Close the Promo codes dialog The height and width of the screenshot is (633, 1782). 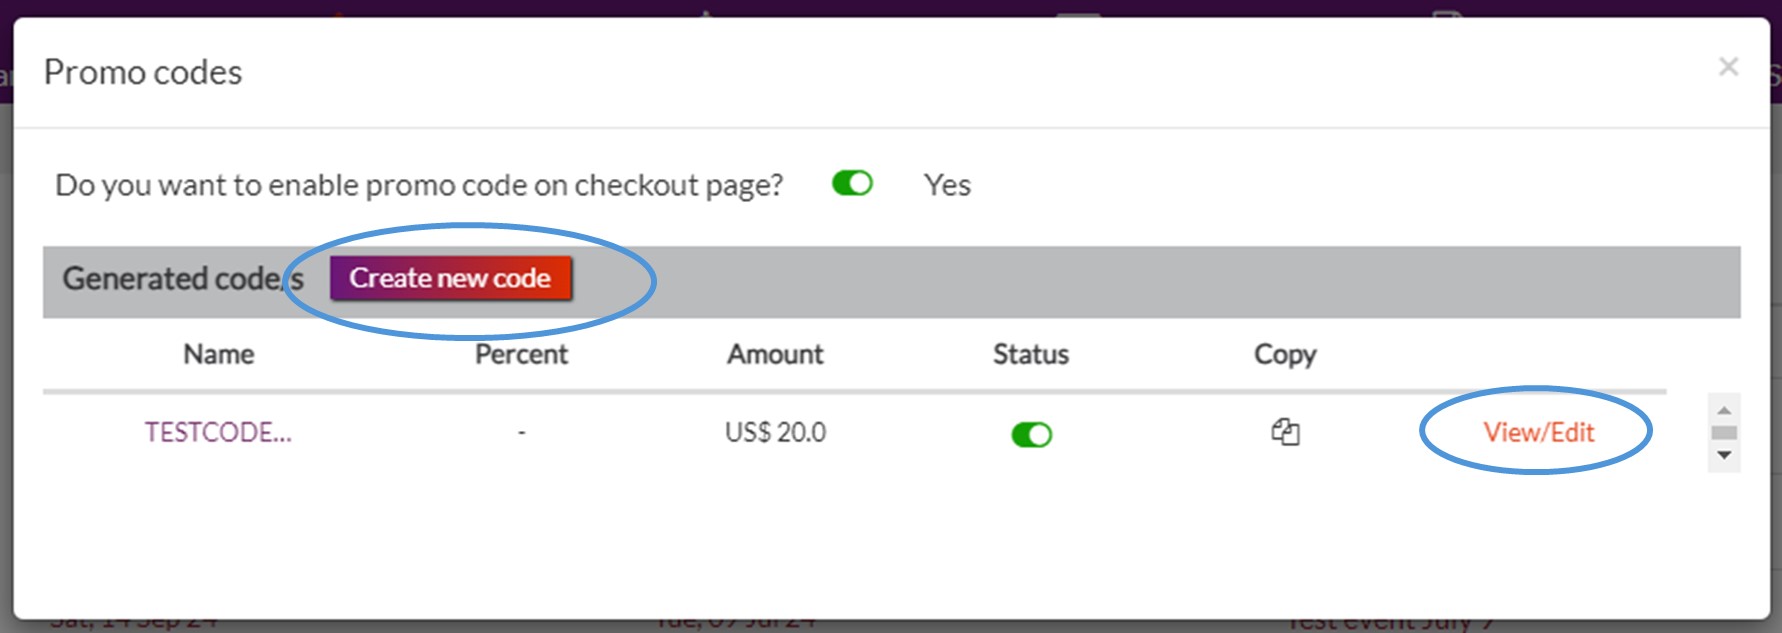tap(1728, 67)
